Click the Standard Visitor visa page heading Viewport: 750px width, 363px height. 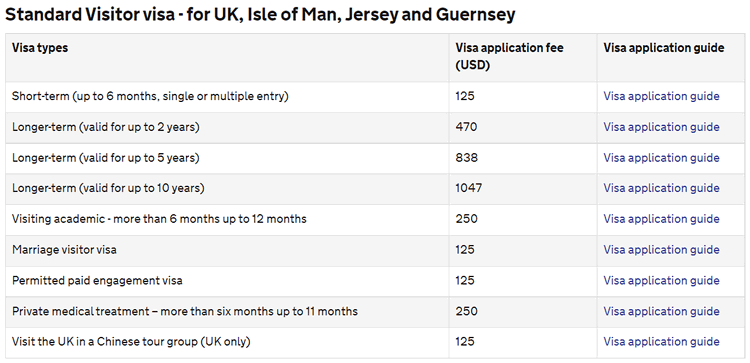[x=260, y=15]
